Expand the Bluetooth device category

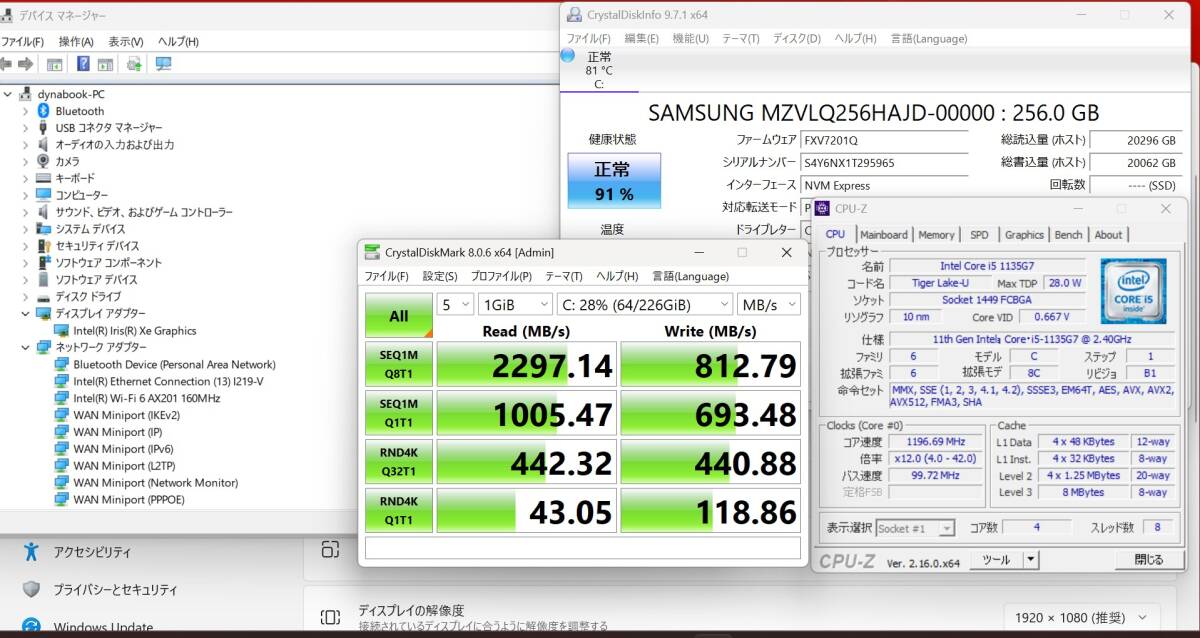pyautogui.click(x=26, y=110)
